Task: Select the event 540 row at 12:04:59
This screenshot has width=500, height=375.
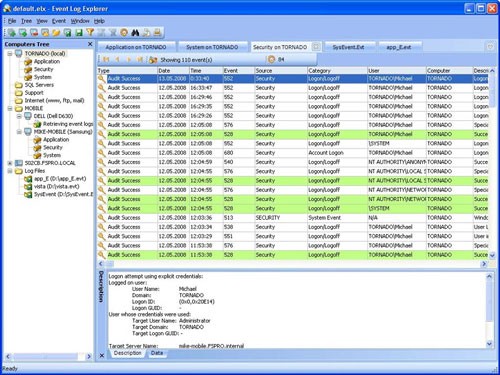Action: point(293,162)
